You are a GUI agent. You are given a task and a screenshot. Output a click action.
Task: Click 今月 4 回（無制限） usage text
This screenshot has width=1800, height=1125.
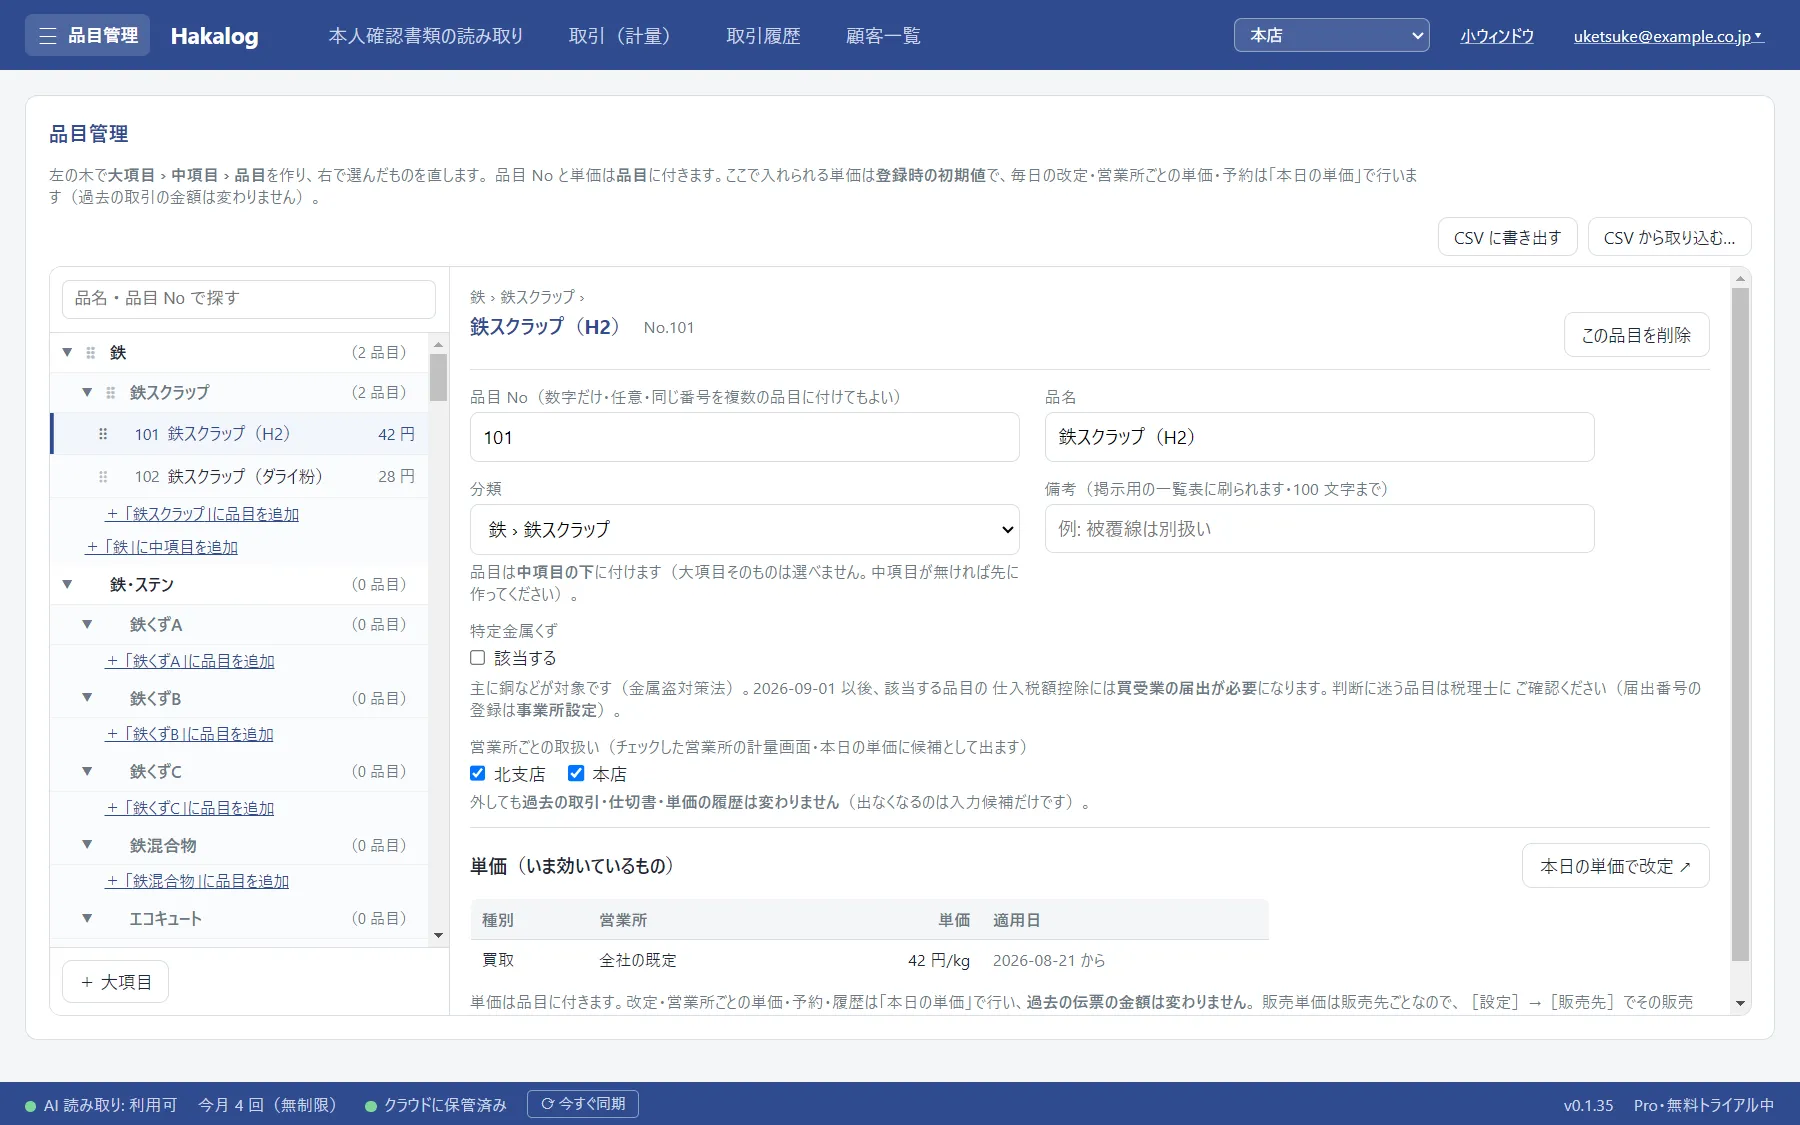click(x=267, y=1105)
